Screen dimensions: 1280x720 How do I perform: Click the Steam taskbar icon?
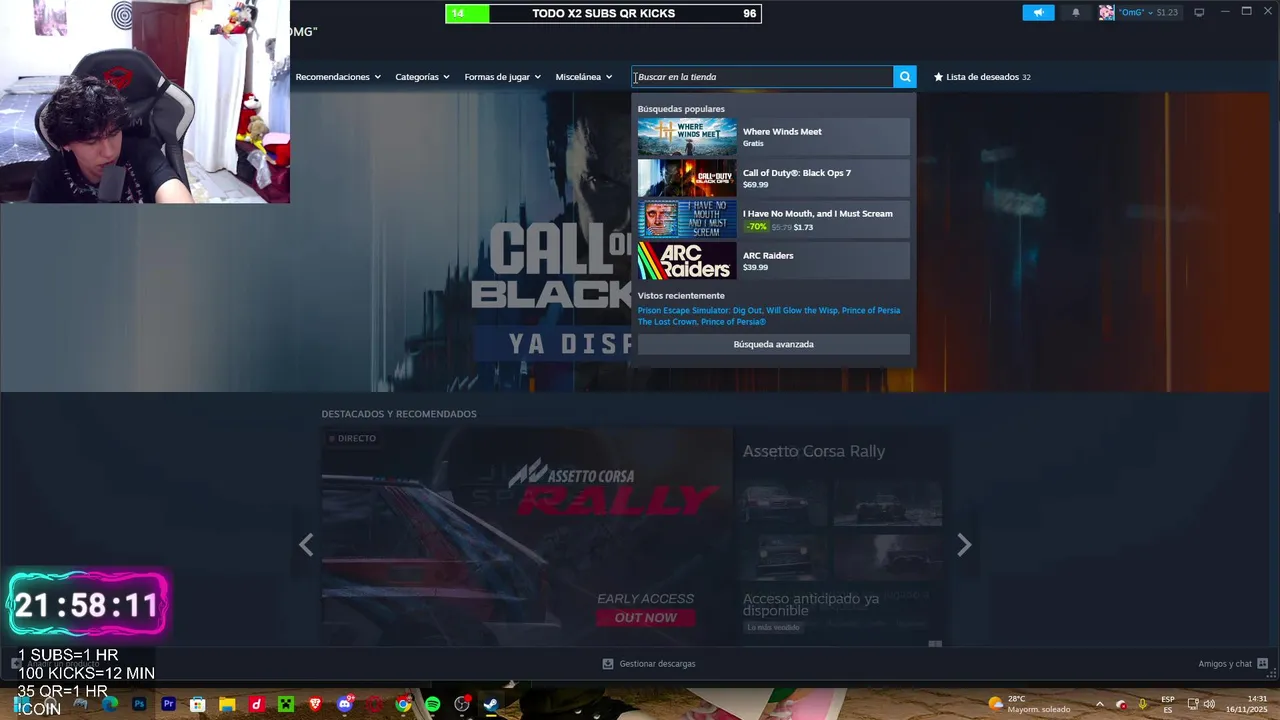(491, 704)
